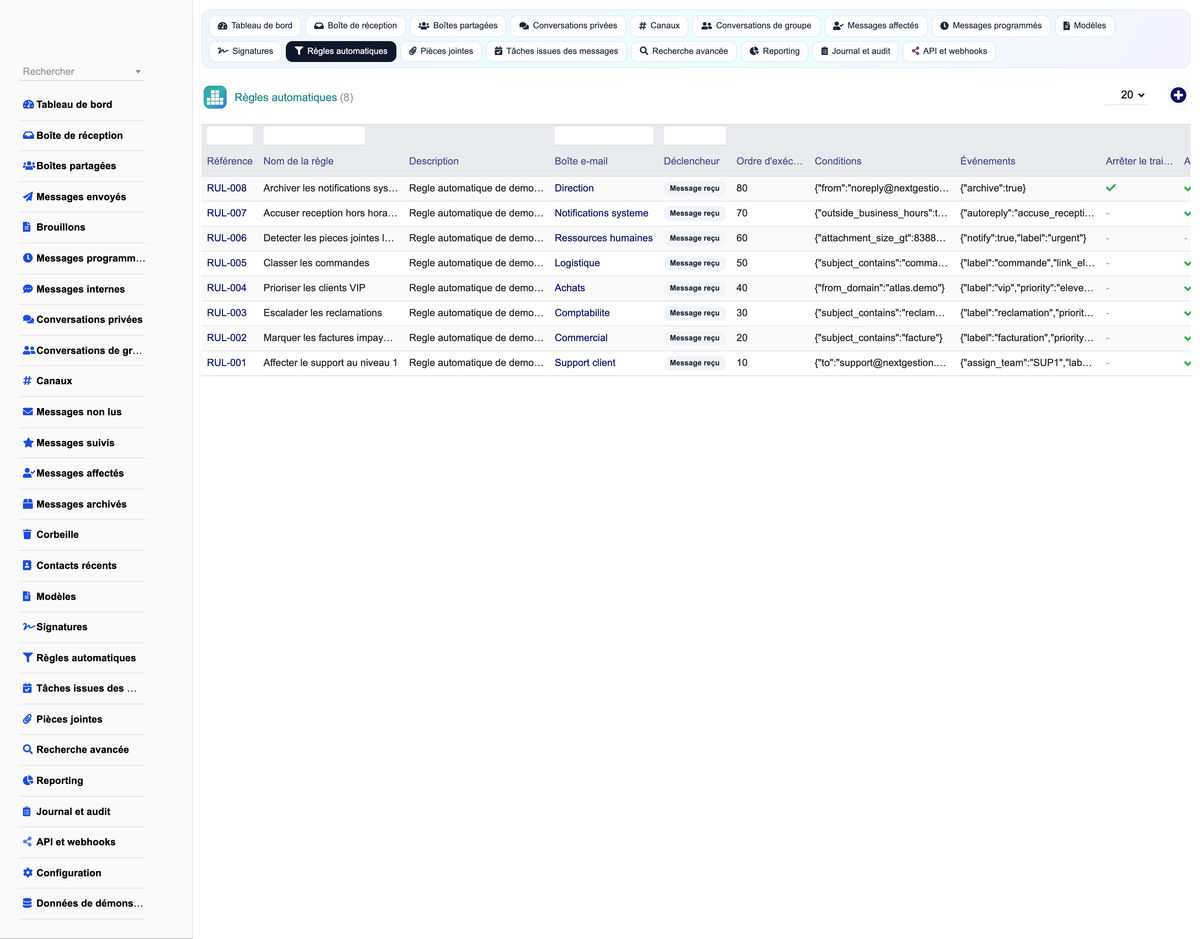Sort by the Conditions column header
The image size is (1200, 939).
[x=838, y=161]
